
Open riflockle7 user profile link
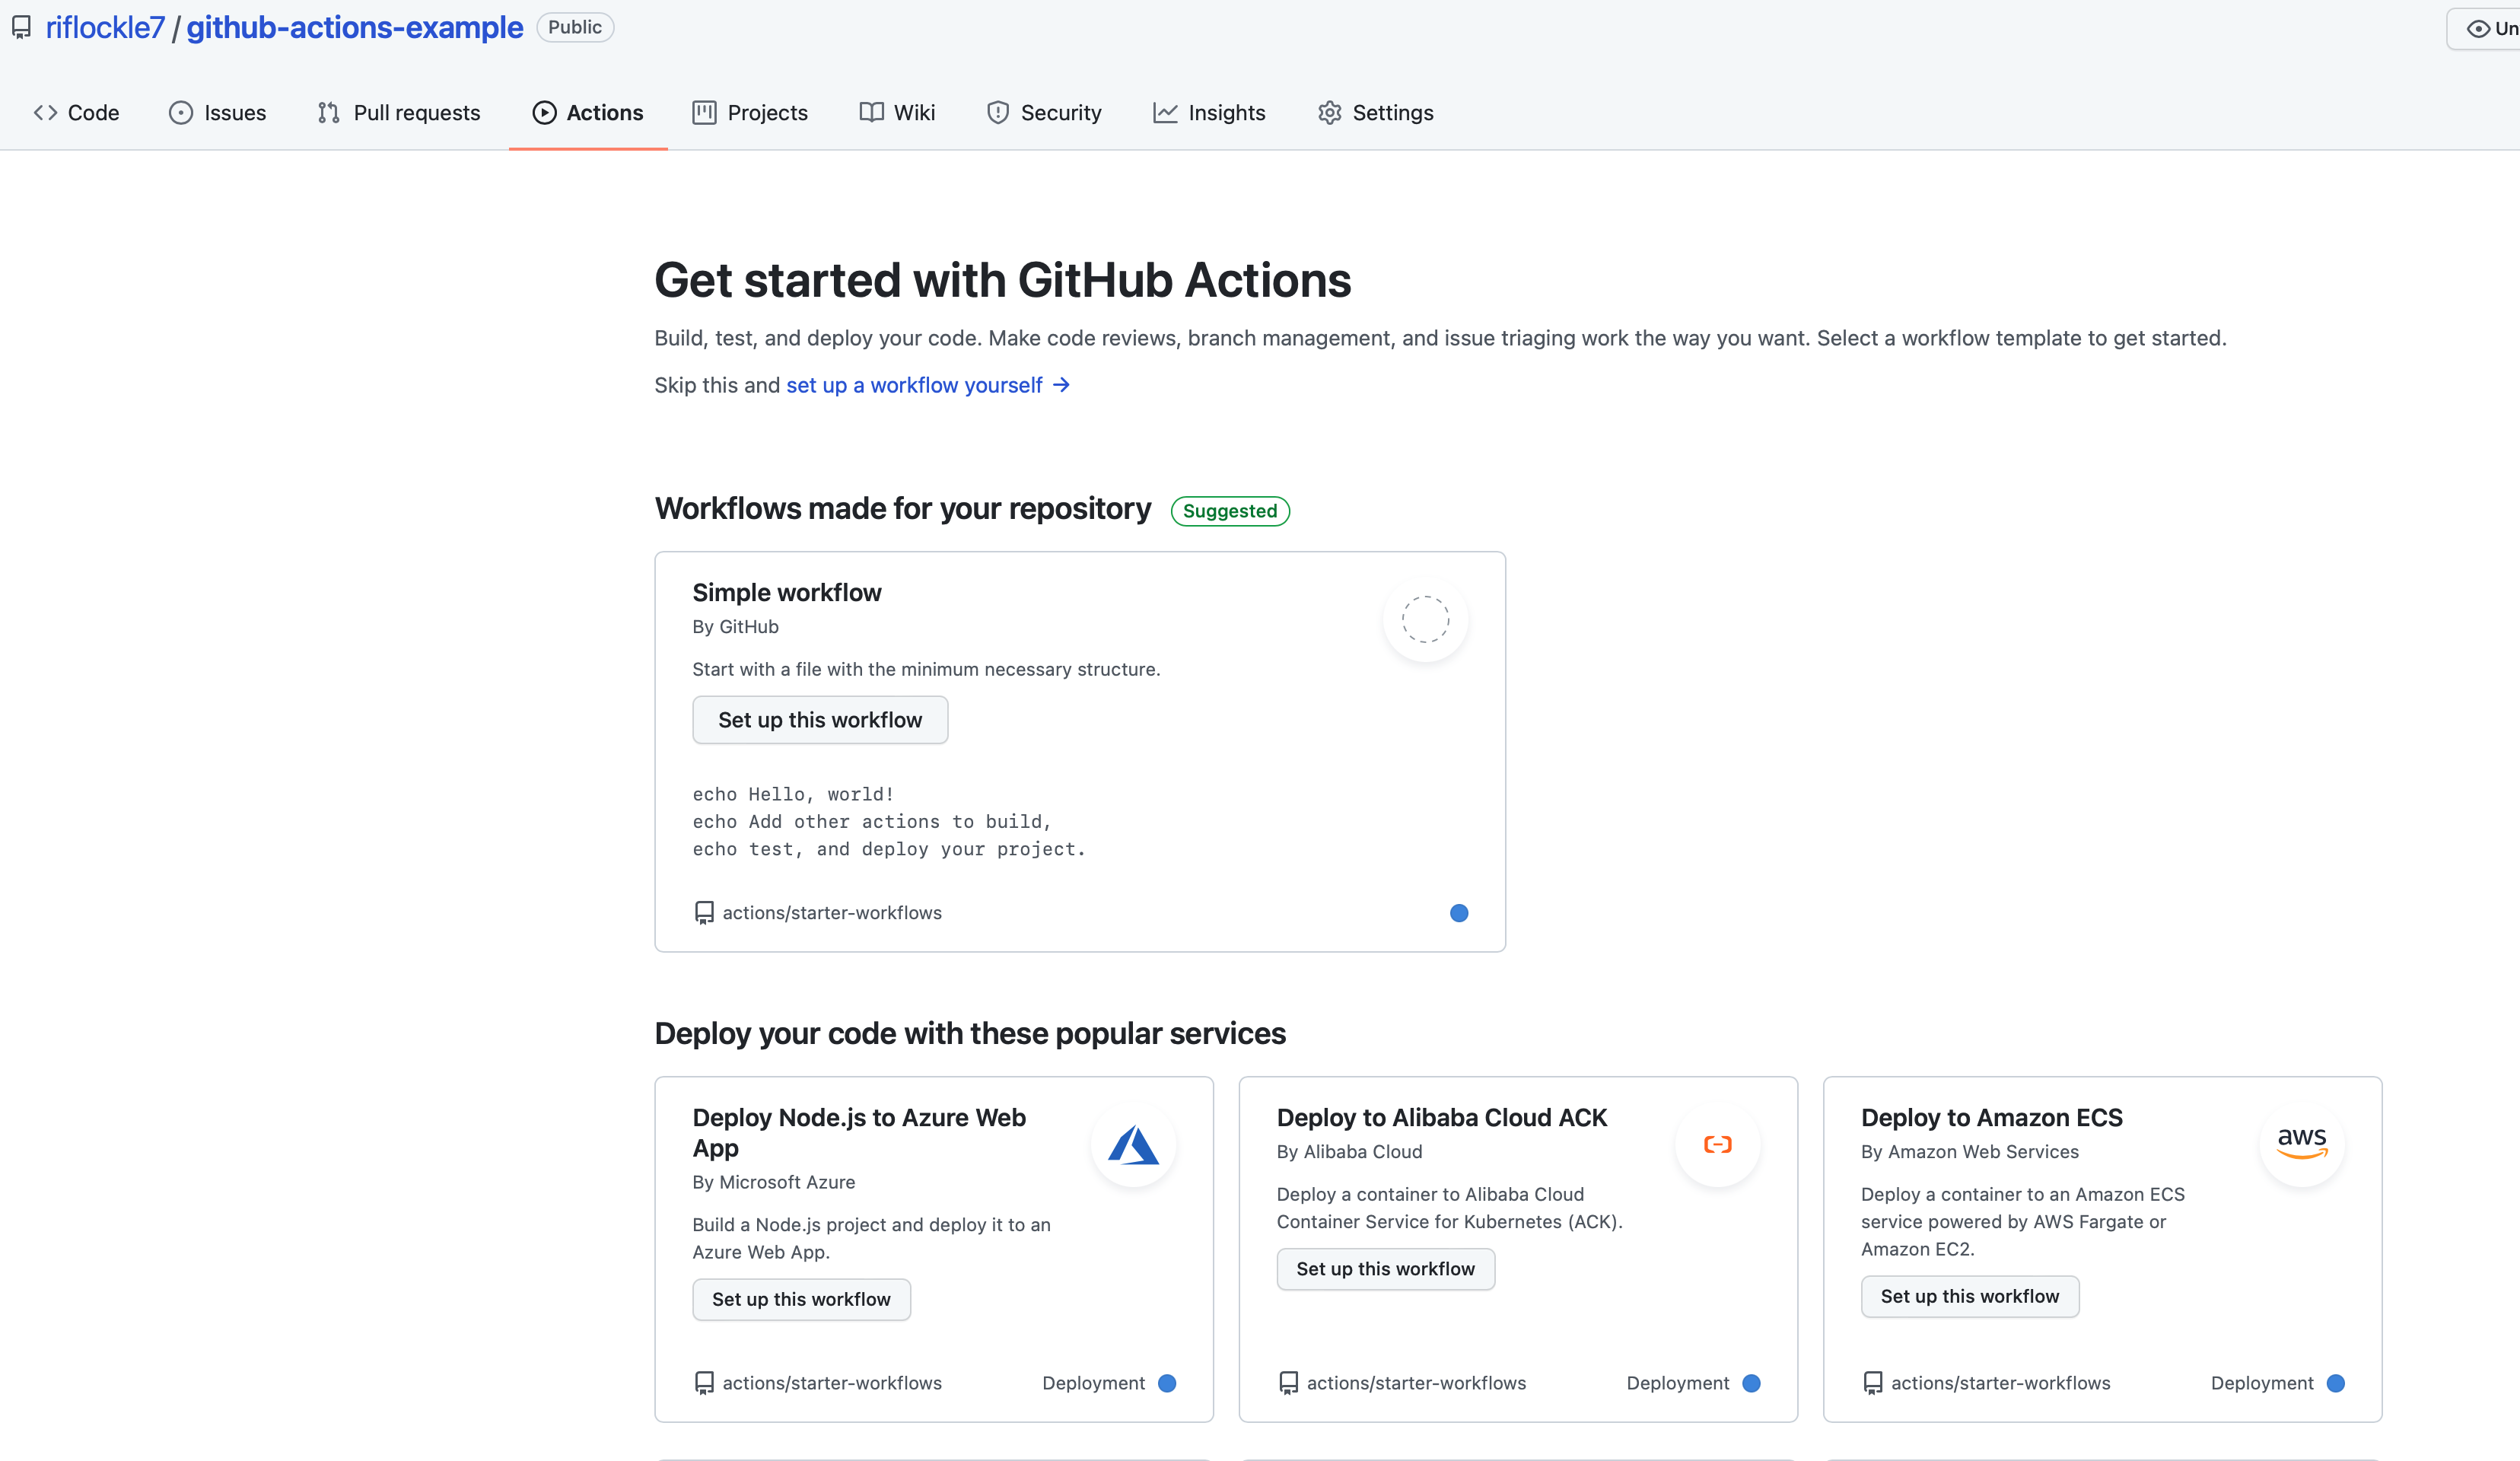105,28
